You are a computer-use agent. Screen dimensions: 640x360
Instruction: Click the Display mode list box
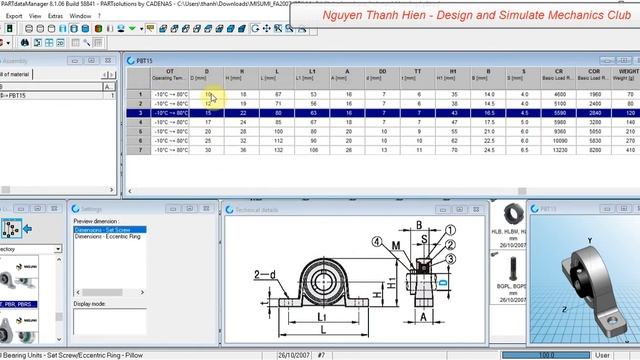(x=110, y=321)
